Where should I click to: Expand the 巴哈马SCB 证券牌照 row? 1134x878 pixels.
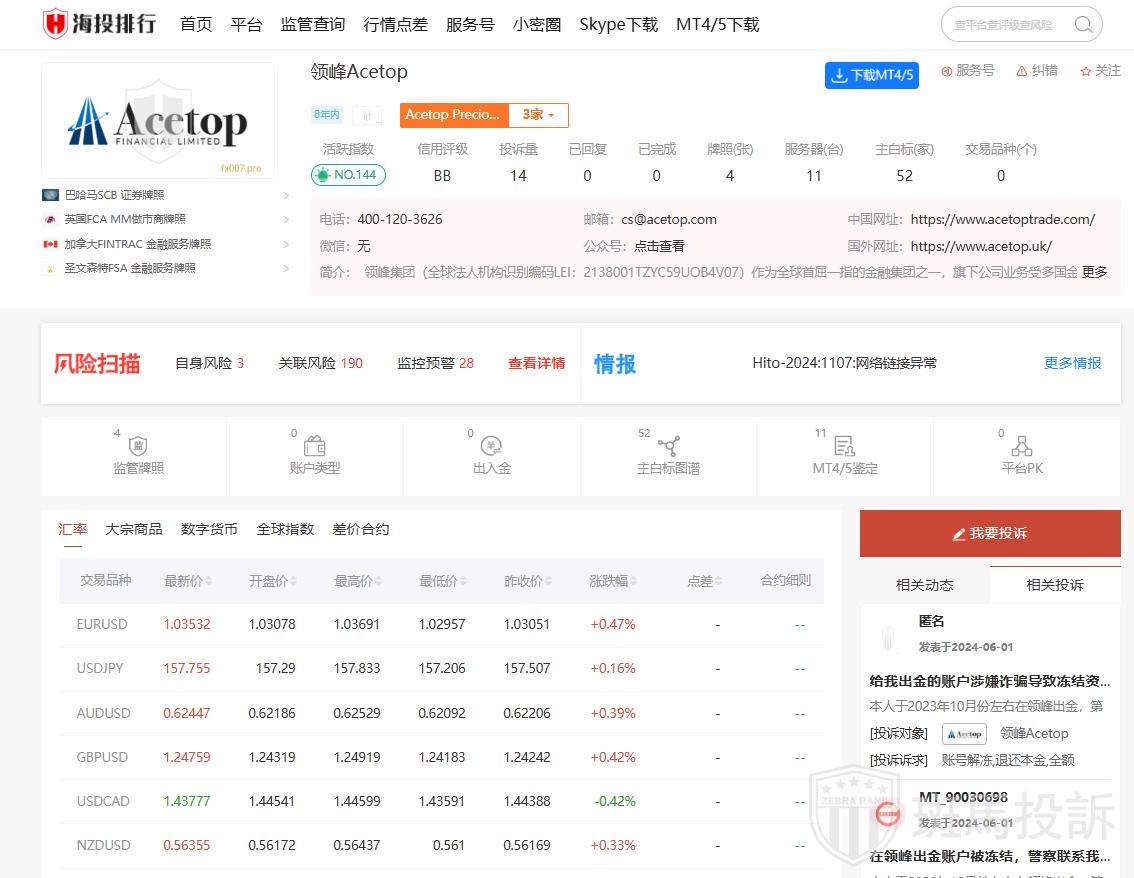(x=286, y=195)
